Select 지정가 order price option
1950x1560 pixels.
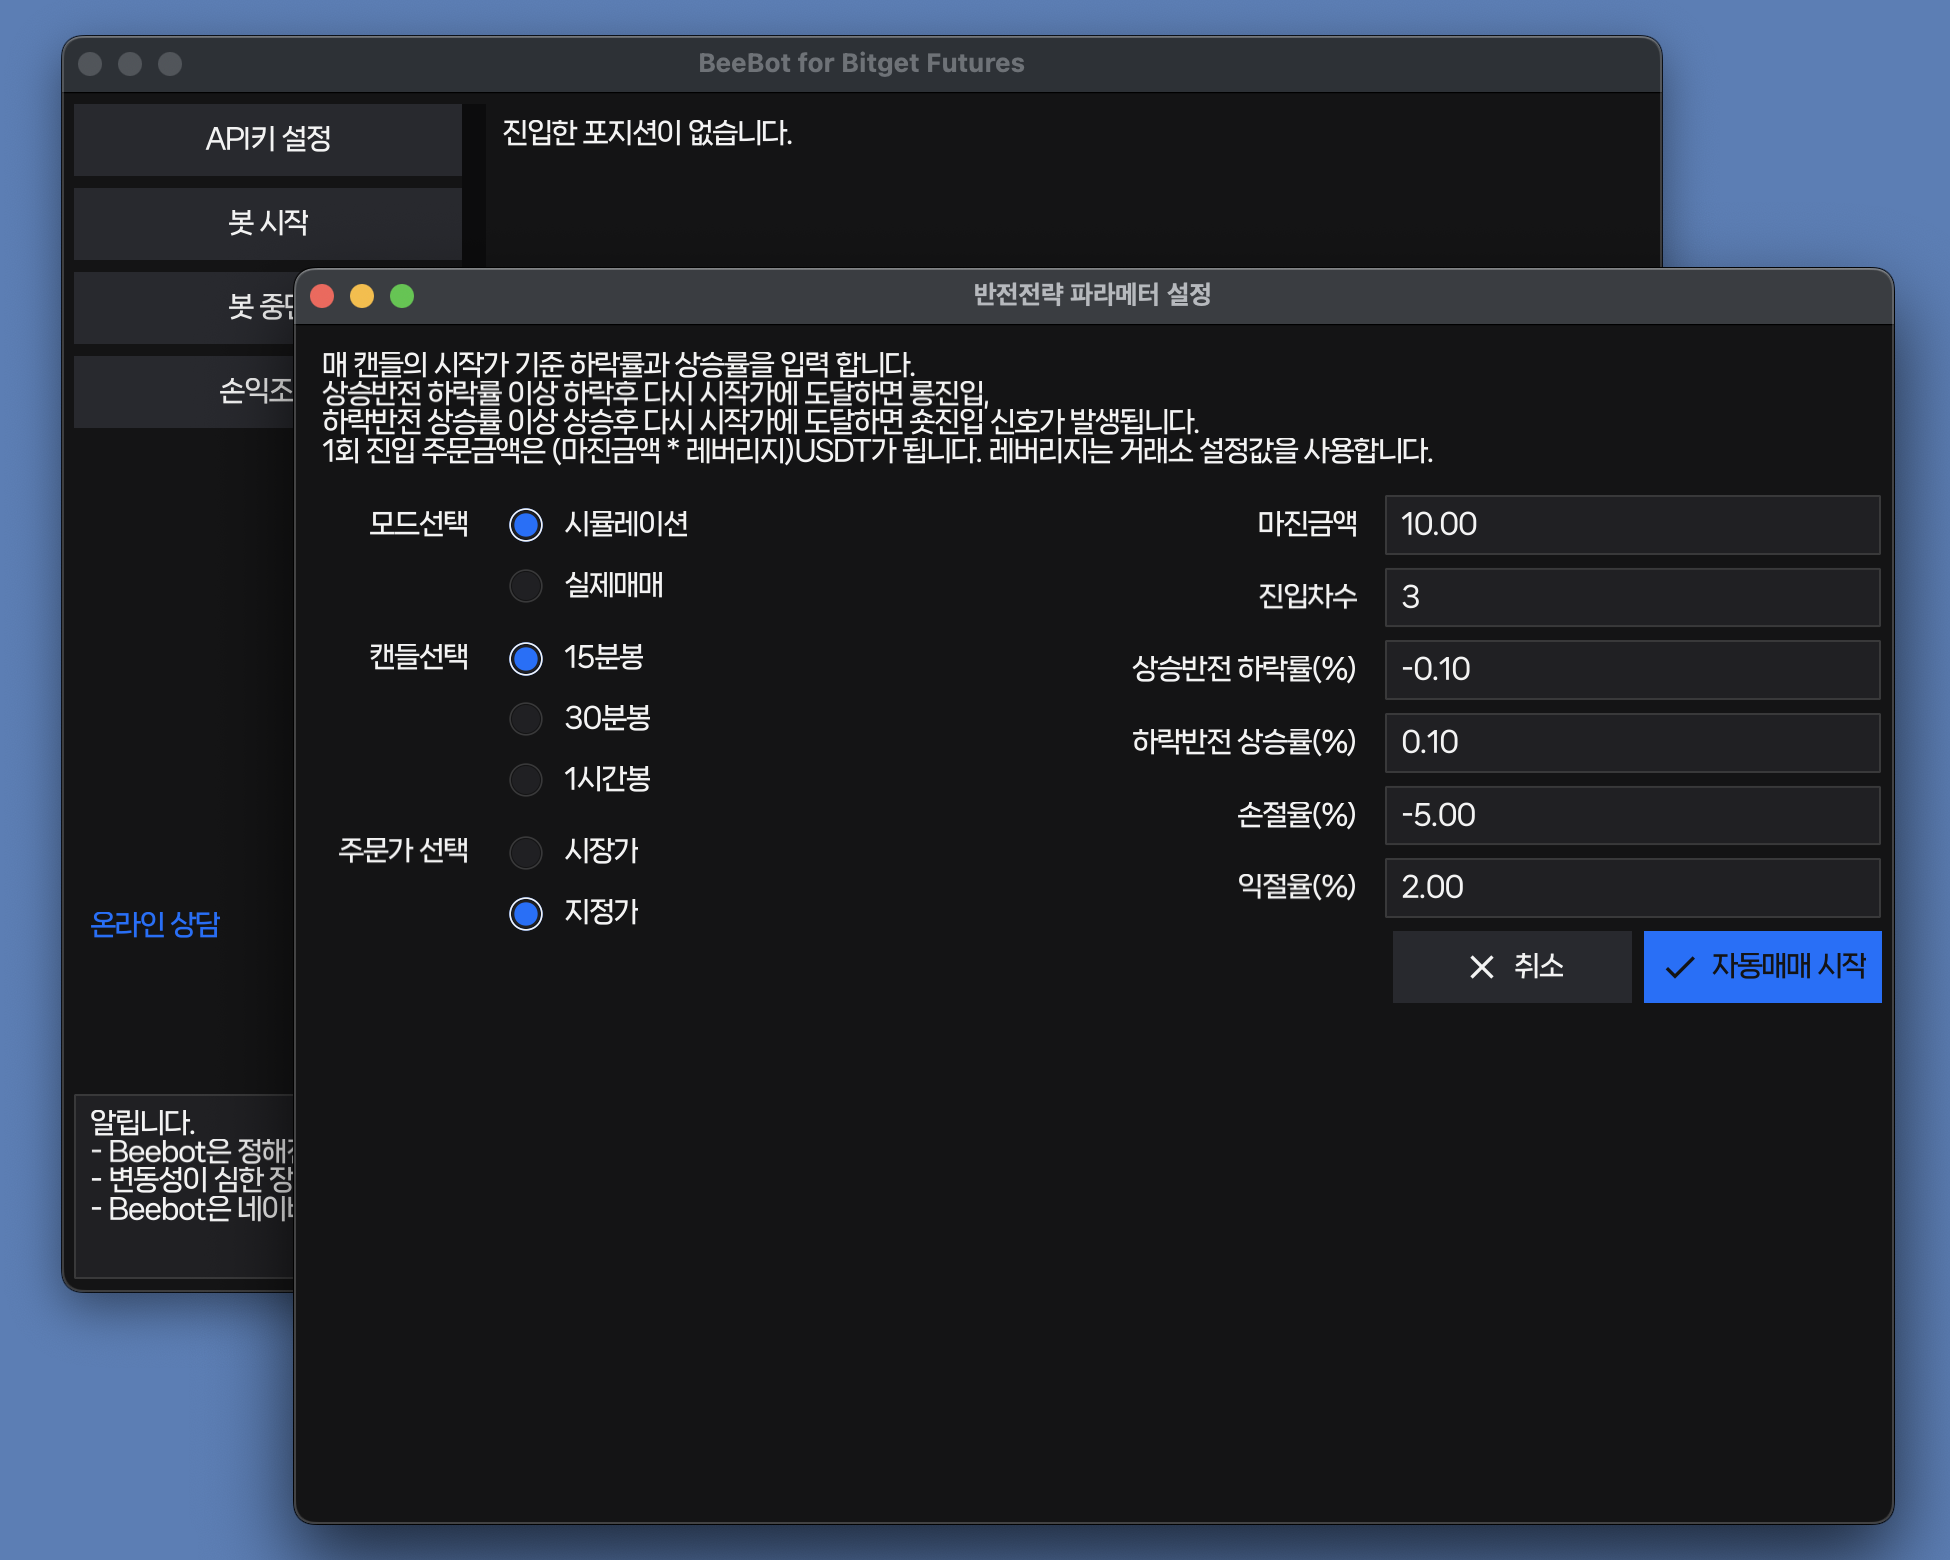click(526, 913)
